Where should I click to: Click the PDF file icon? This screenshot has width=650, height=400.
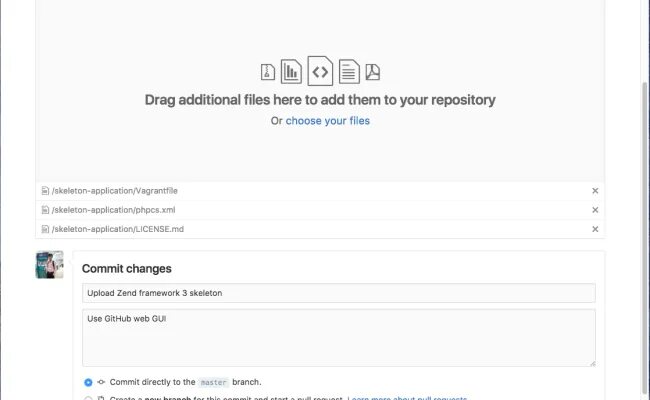(372, 72)
